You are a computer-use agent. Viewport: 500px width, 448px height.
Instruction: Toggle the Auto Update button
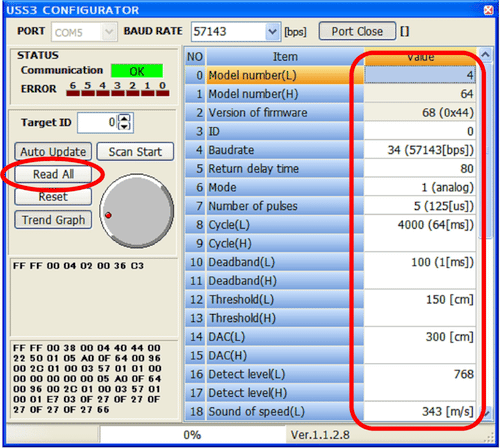(53, 152)
